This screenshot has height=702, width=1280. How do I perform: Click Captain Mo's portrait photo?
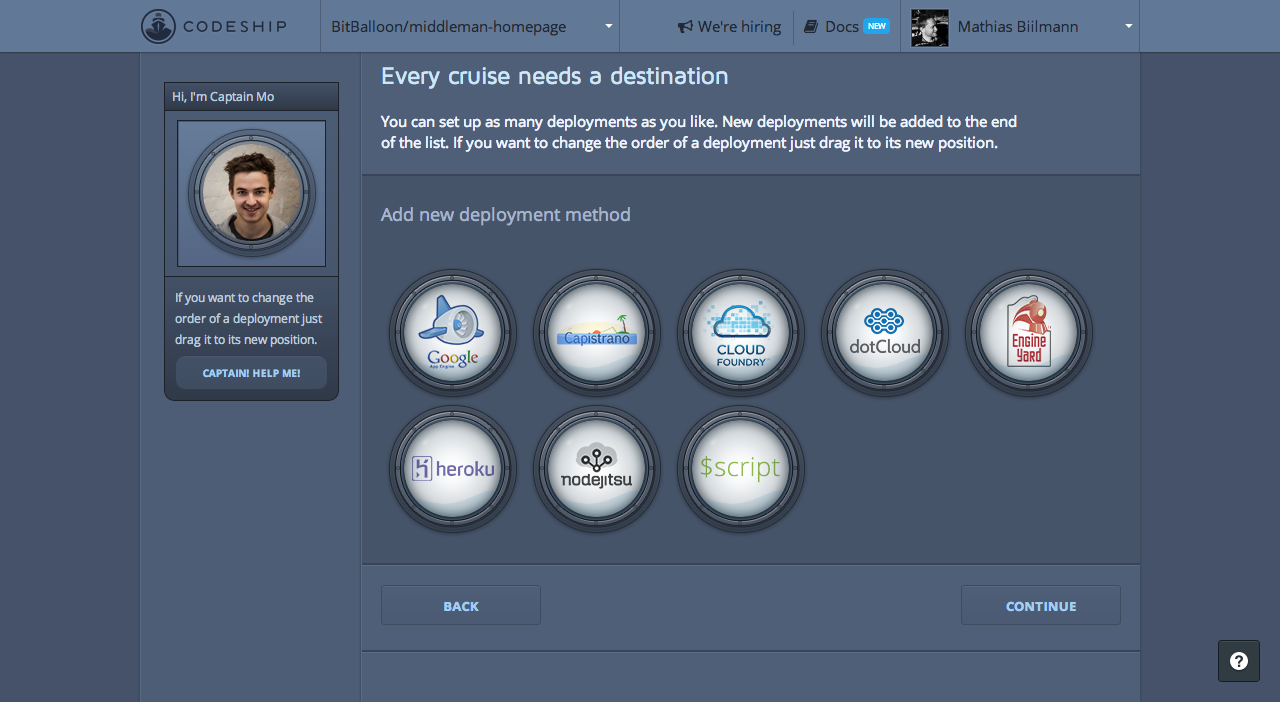(252, 193)
